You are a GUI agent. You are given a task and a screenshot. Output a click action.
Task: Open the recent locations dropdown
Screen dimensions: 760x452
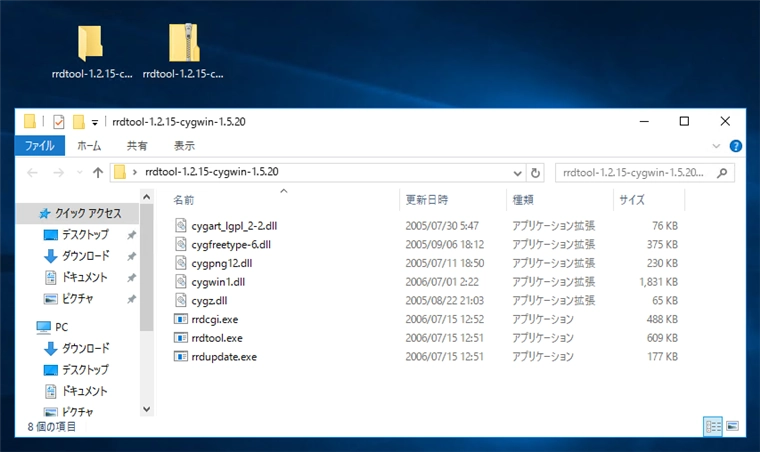click(79, 172)
